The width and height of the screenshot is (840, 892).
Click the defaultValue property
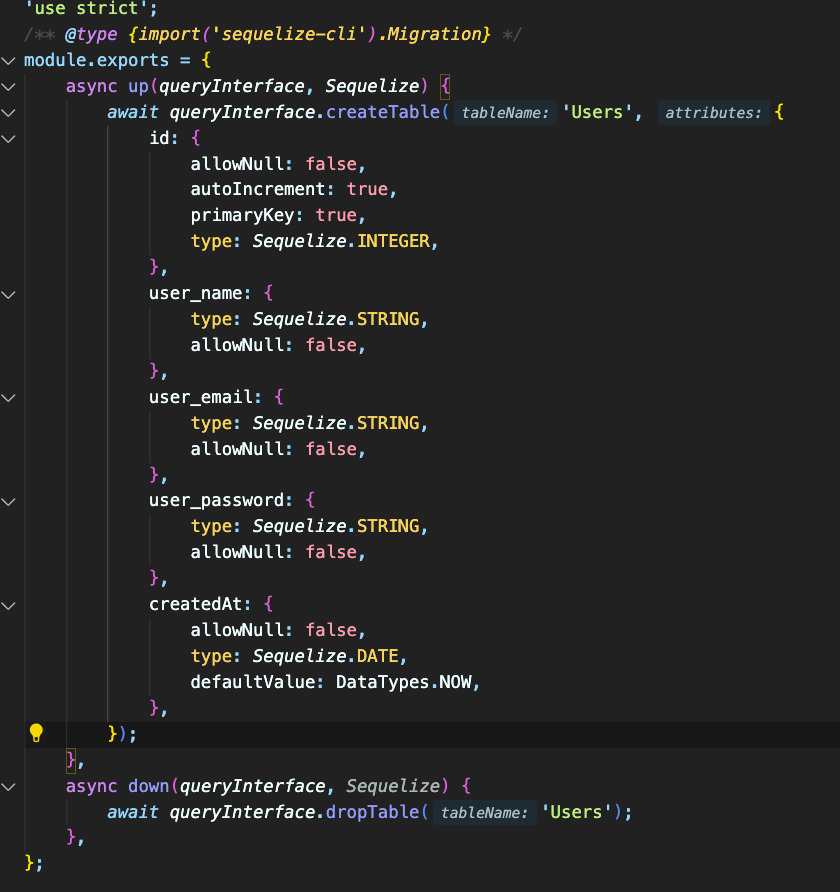(x=253, y=682)
